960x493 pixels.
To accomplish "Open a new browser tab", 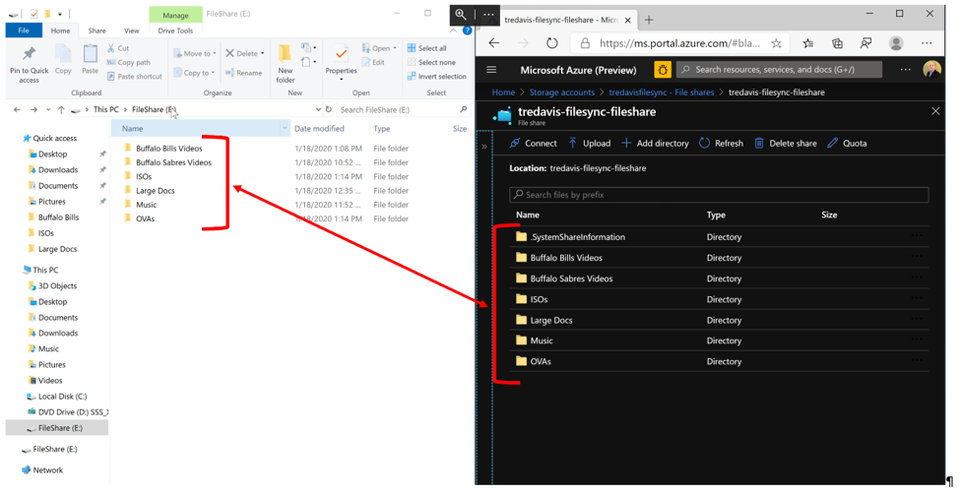I will 649,20.
